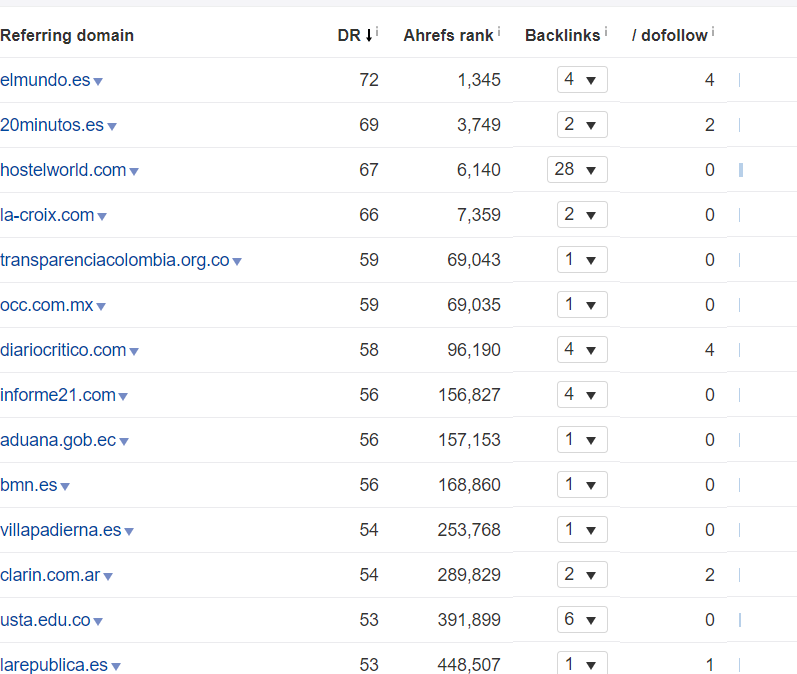This screenshot has height=674, width=797.
Task: Open occ.com.mx domain link
Action: point(47,304)
